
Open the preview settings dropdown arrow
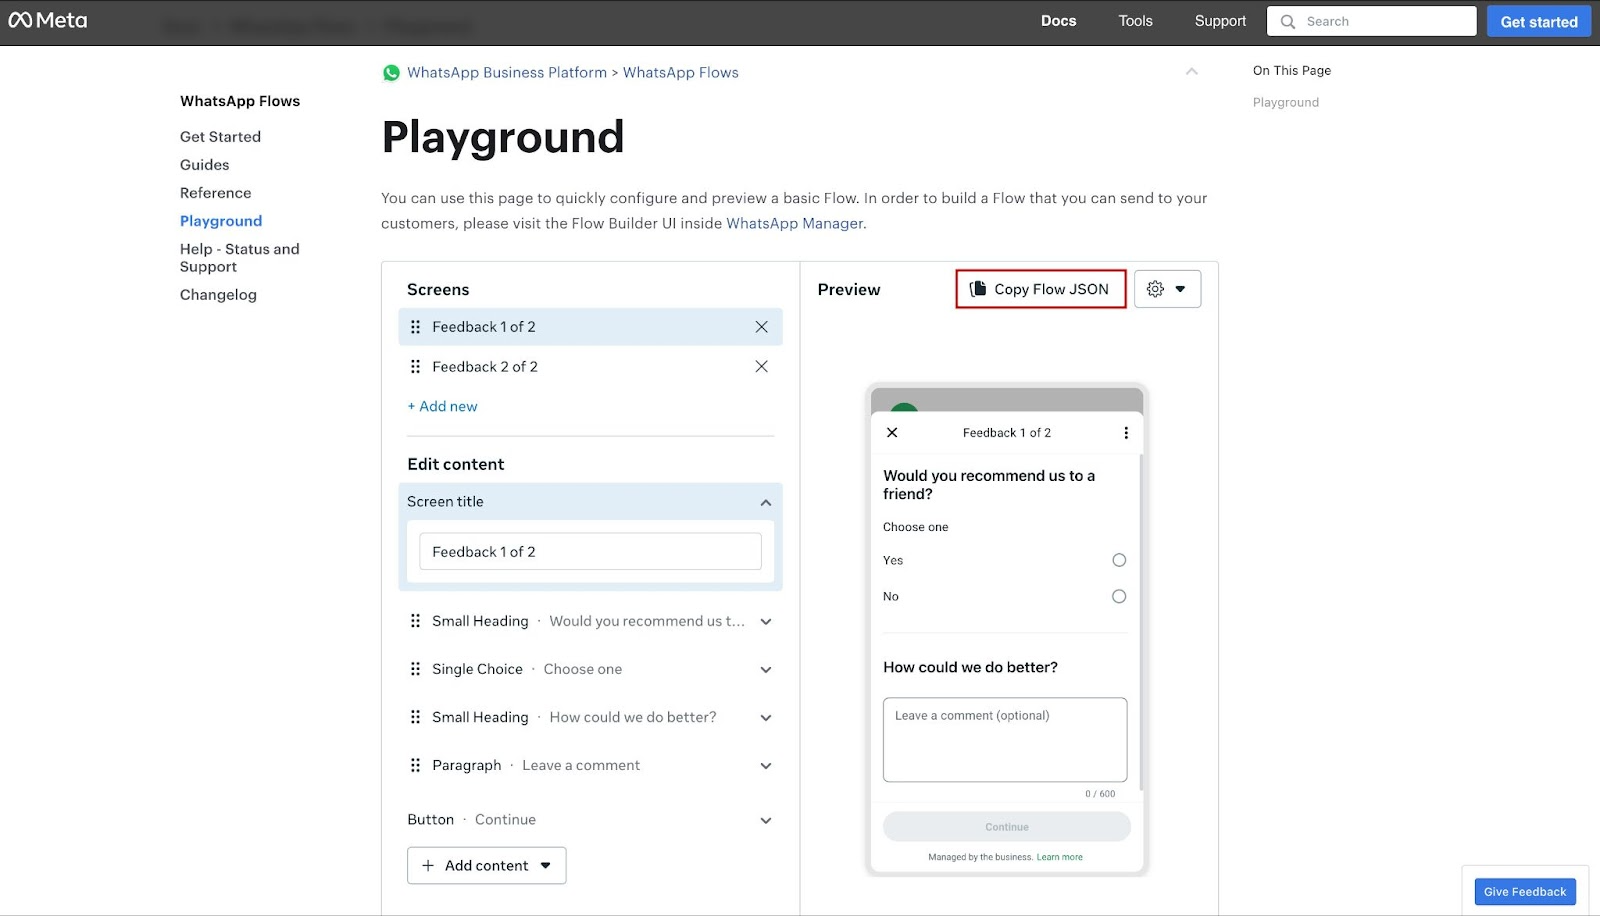[x=1180, y=289]
